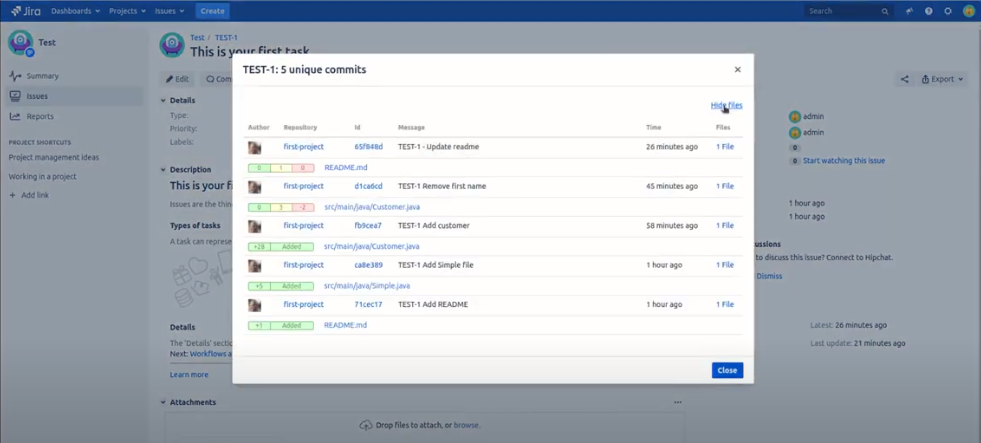Click 1 File link for Add customer commit
This screenshot has width=981, height=443.
pyautogui.click(x=724, y=225)
